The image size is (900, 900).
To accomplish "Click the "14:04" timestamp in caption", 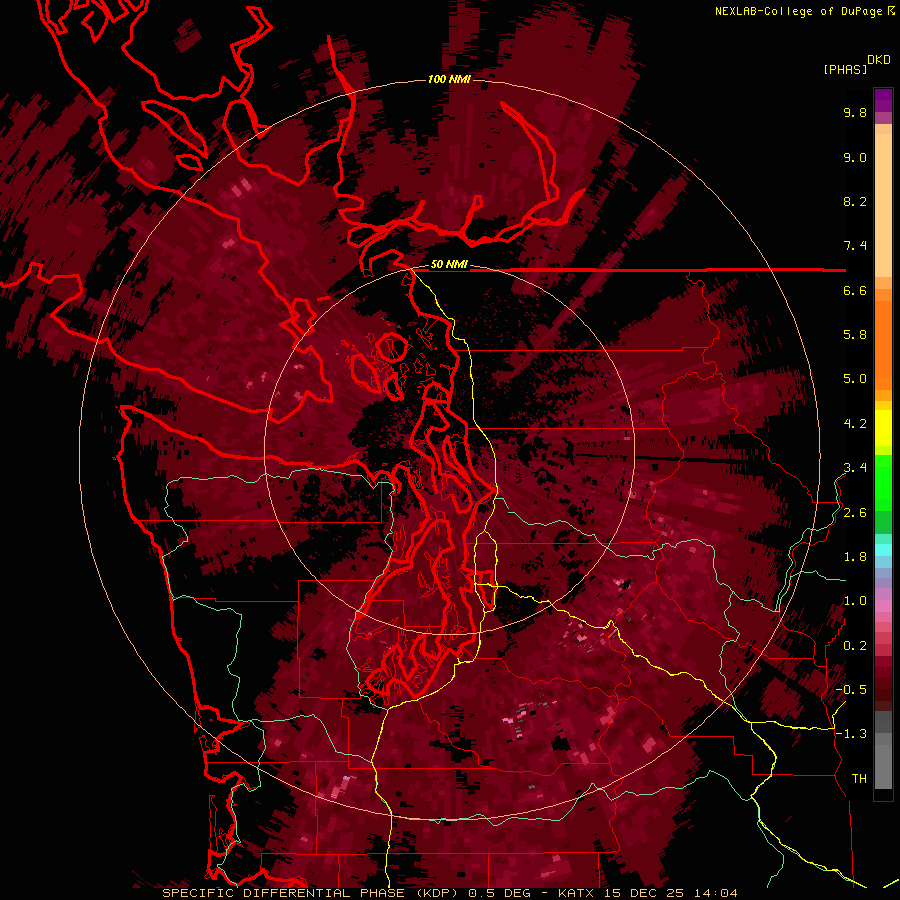I will 715,893.
